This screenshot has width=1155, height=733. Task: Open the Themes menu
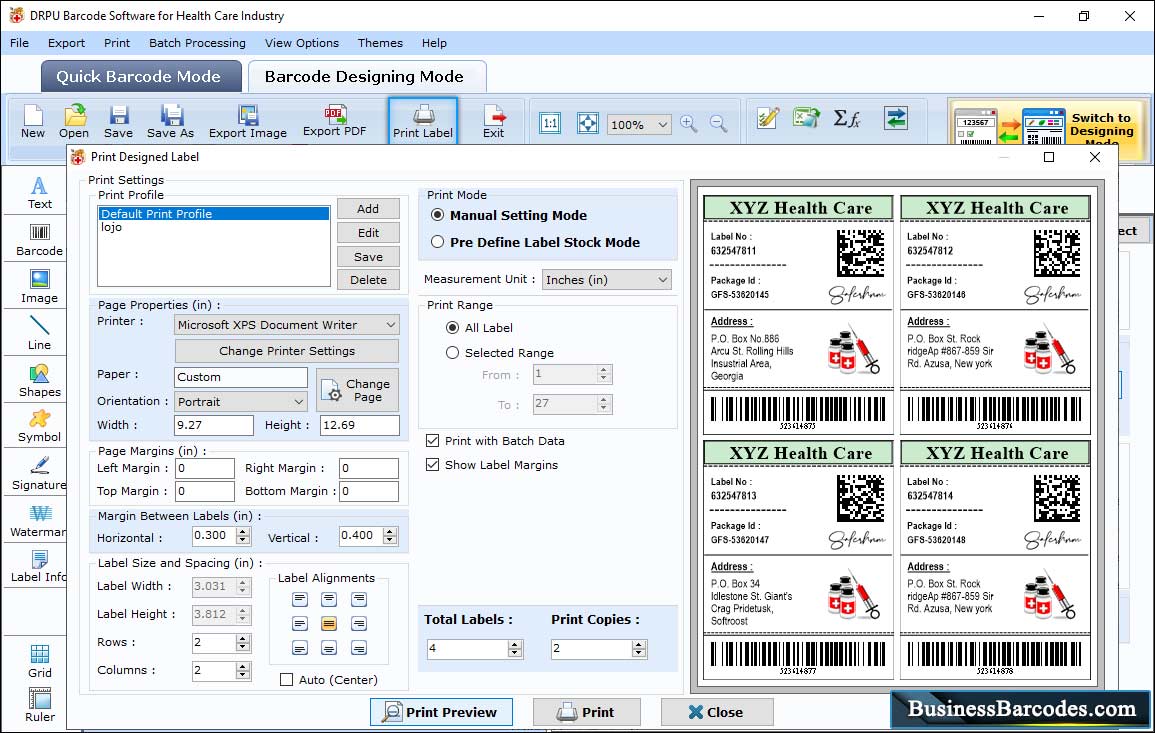[x=380, y=43]
